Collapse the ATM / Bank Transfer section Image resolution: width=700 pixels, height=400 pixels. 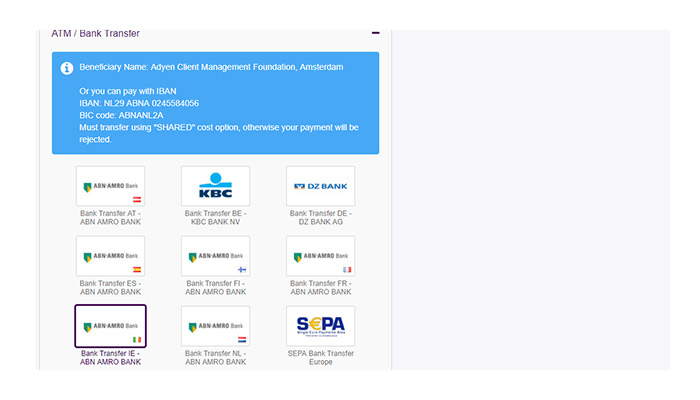click(x=375, y=33)
